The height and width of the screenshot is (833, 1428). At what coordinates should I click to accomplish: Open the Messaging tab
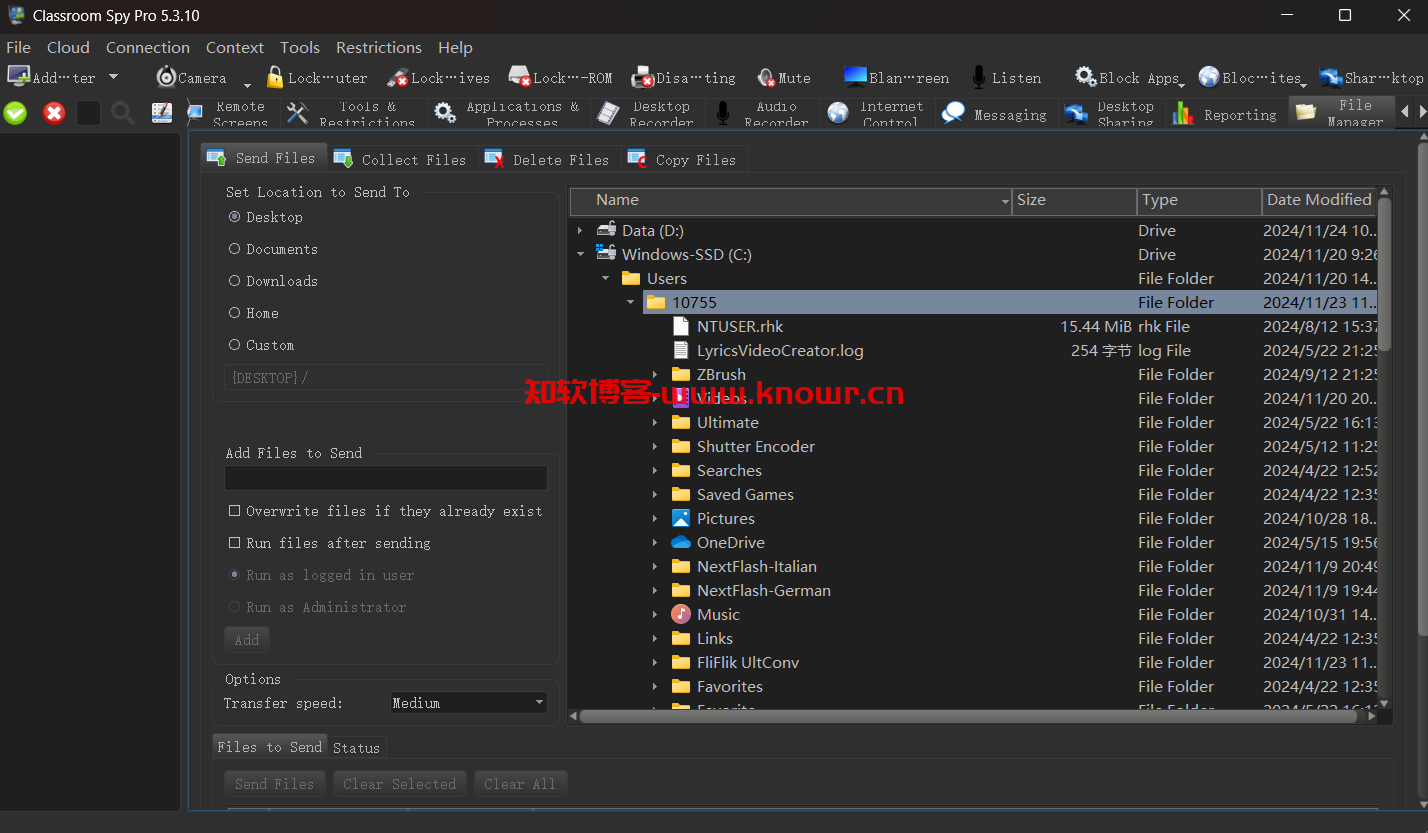click(996, 114)
